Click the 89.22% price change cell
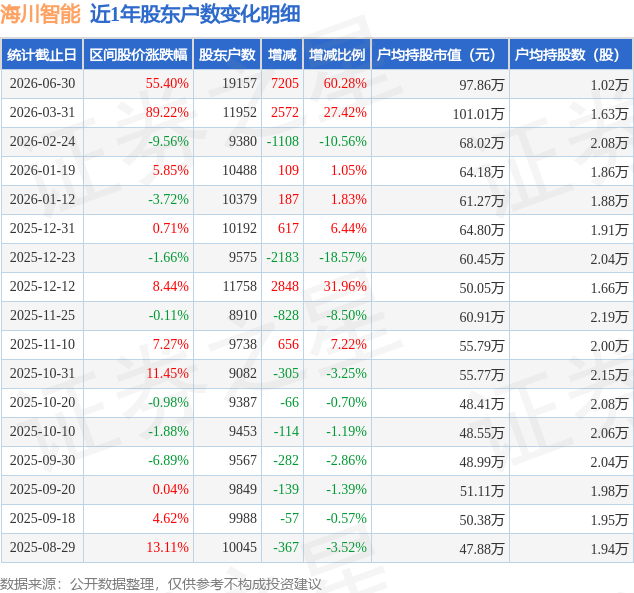Screen dimensions: 634x593 coord(167,112)
